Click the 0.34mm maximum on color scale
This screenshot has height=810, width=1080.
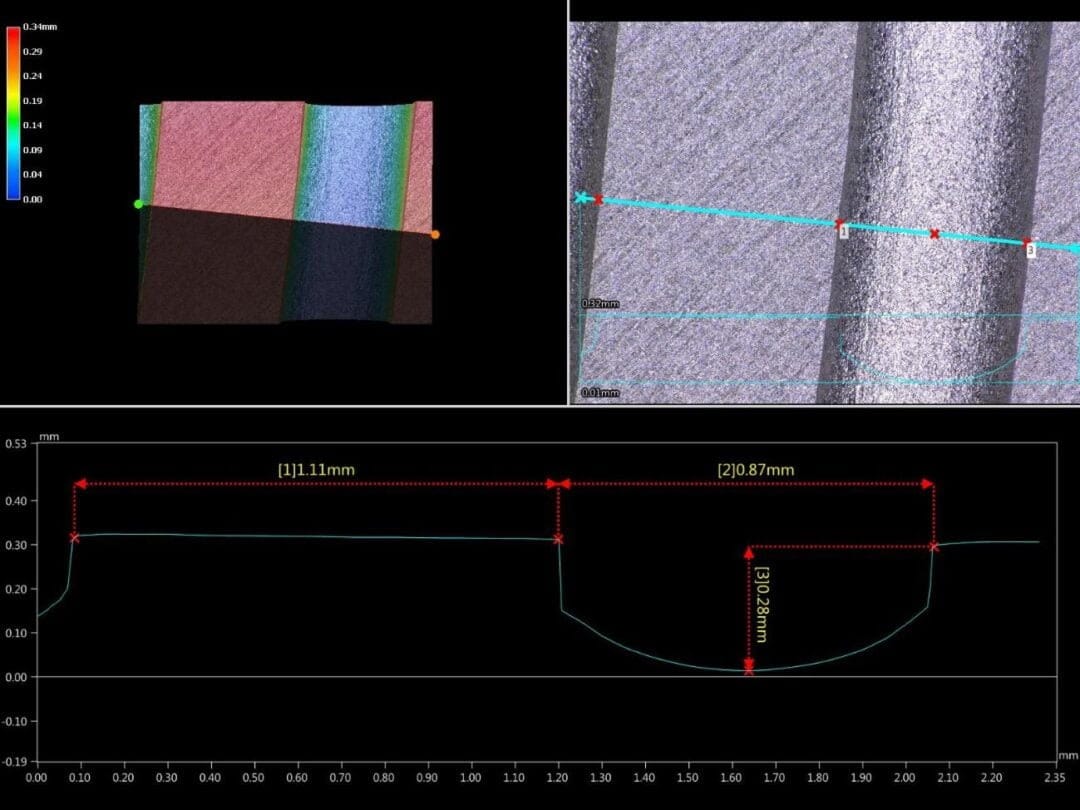tap(40, 28)
